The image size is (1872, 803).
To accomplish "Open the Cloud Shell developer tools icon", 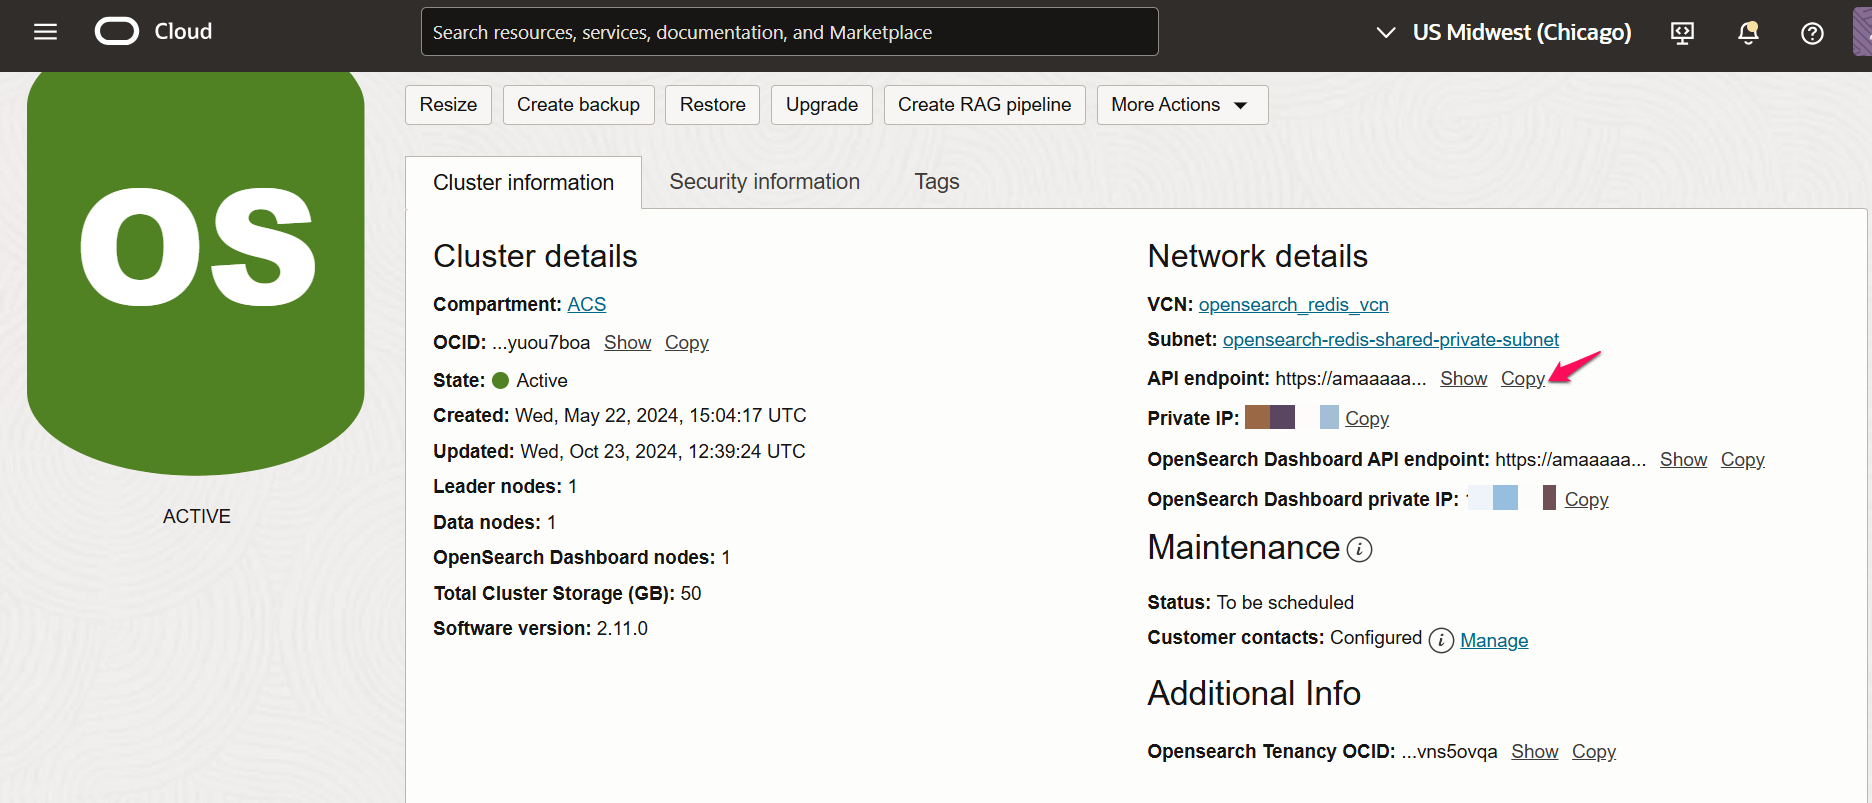I will [x=1682, y=33].
